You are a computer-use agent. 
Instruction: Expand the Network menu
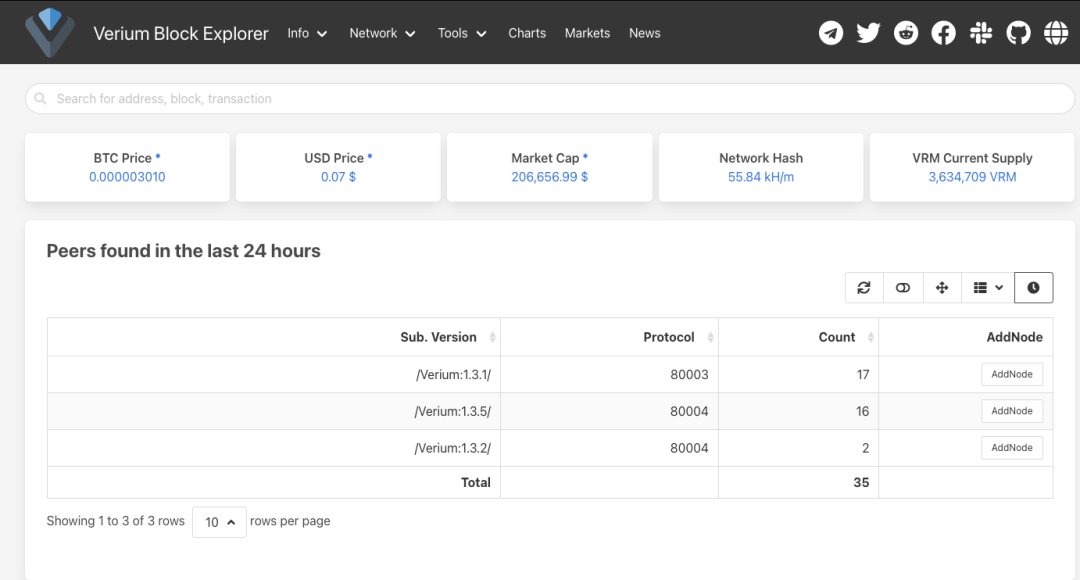[382, 33]
